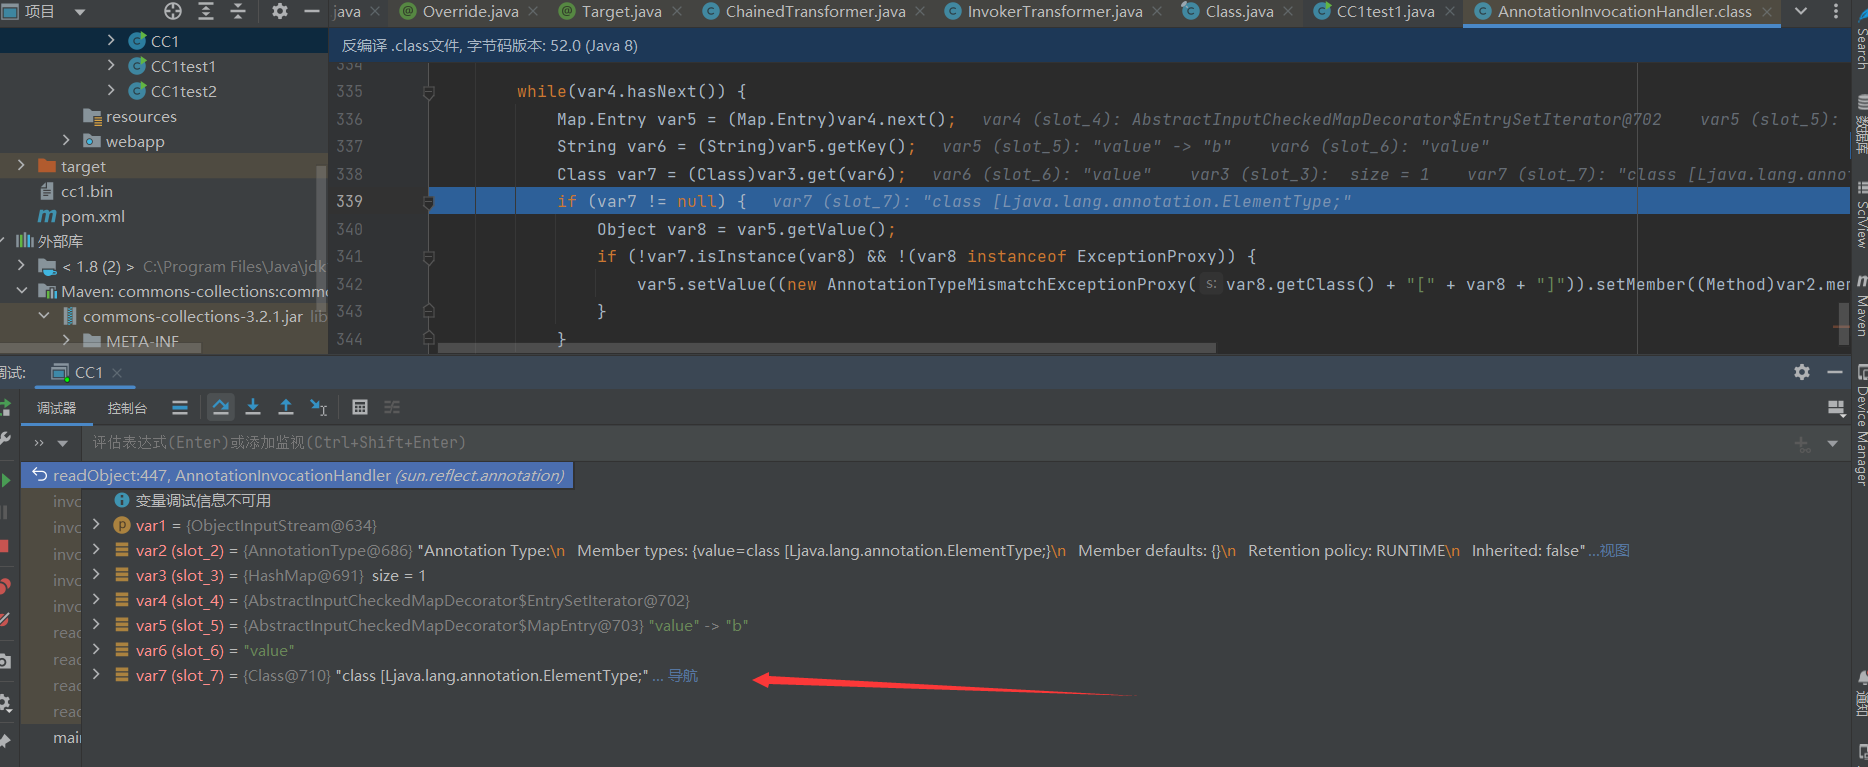Expand the target folder in project tree
This screenshot has width=1868, height=767.
[x=21, y=166]
